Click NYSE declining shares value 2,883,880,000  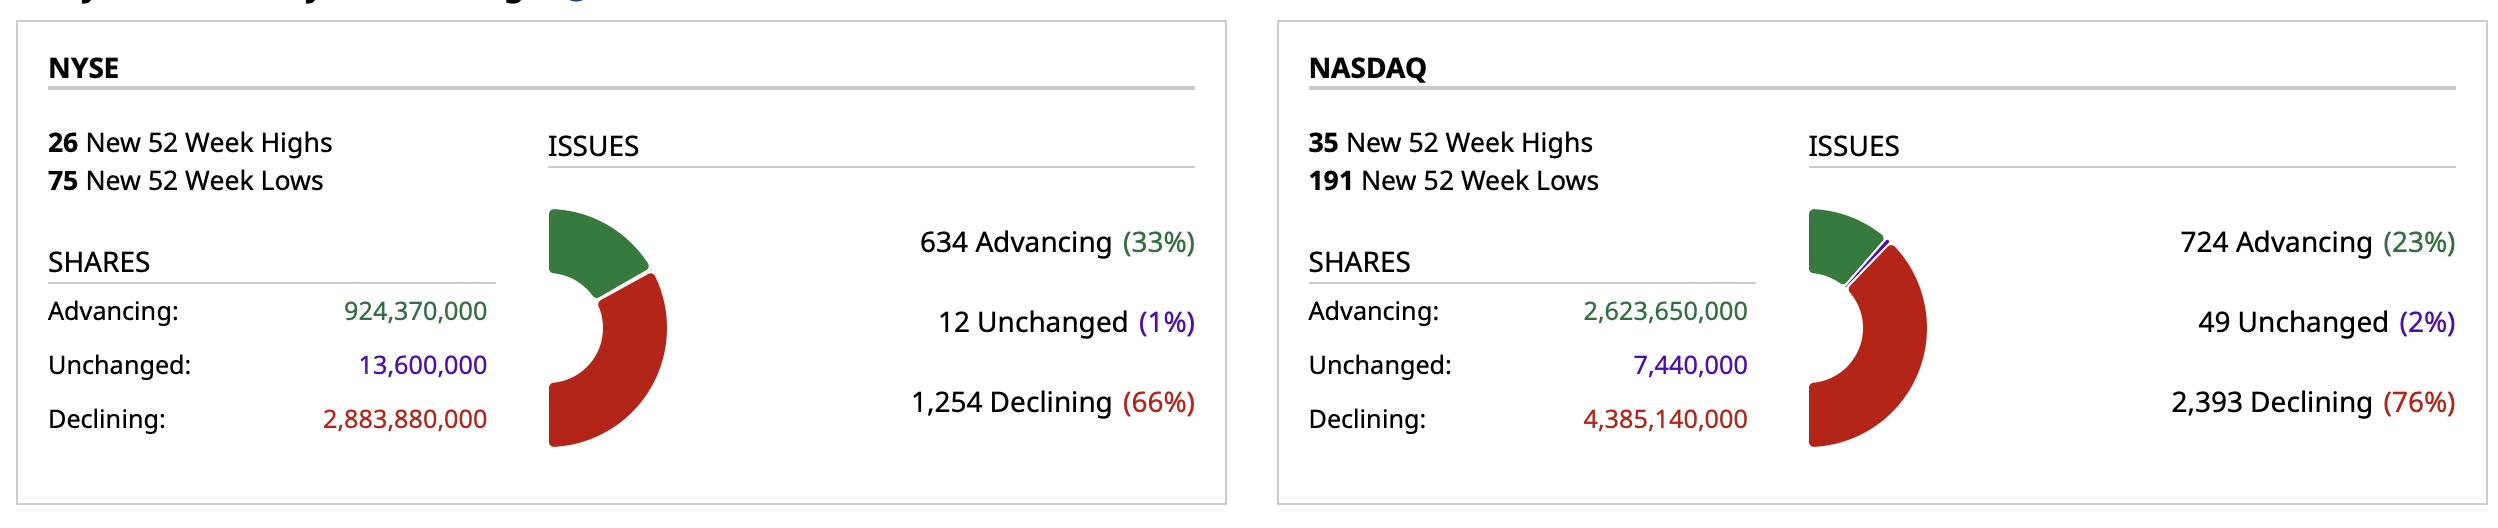404,419
